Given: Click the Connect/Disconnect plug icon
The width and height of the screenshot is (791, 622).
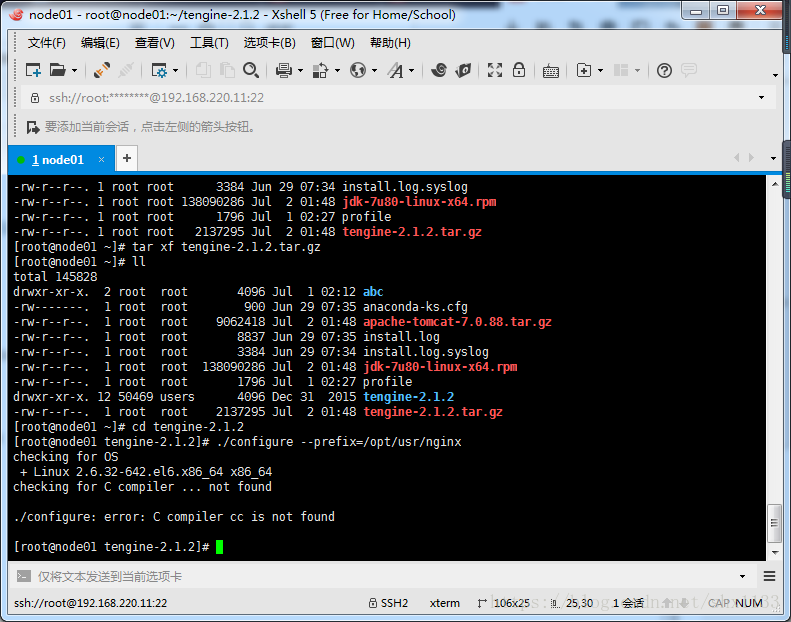Looking at the screenshot, I should point(102,70).
